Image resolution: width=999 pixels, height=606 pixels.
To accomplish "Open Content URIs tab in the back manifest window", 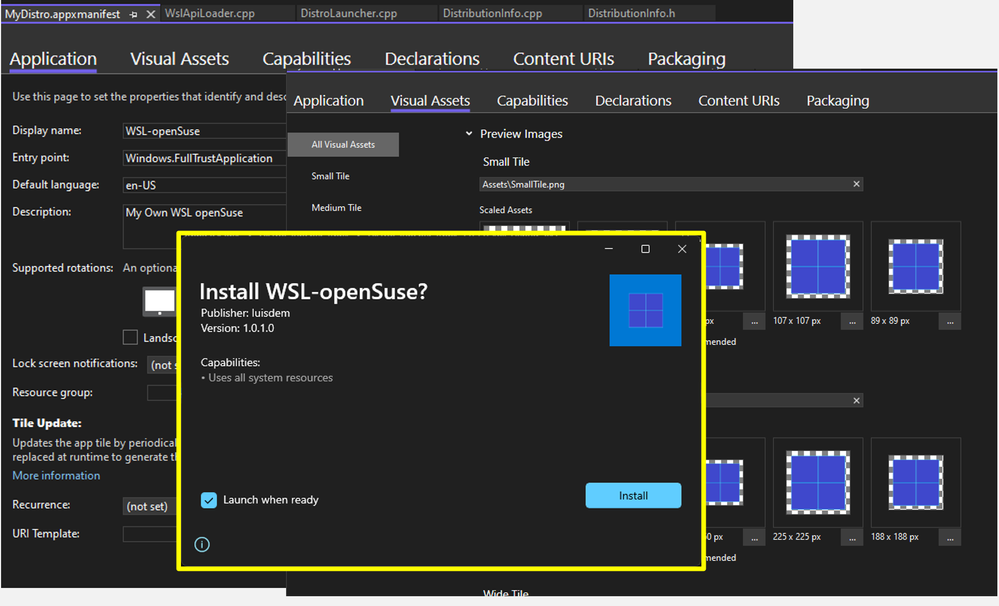I will pos(563,59).
